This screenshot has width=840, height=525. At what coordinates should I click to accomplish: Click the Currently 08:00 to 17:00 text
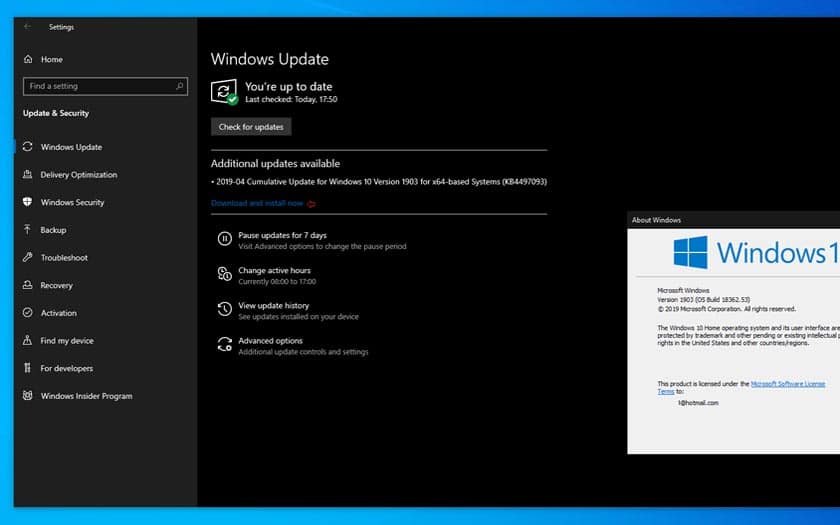tap(277, 282)
